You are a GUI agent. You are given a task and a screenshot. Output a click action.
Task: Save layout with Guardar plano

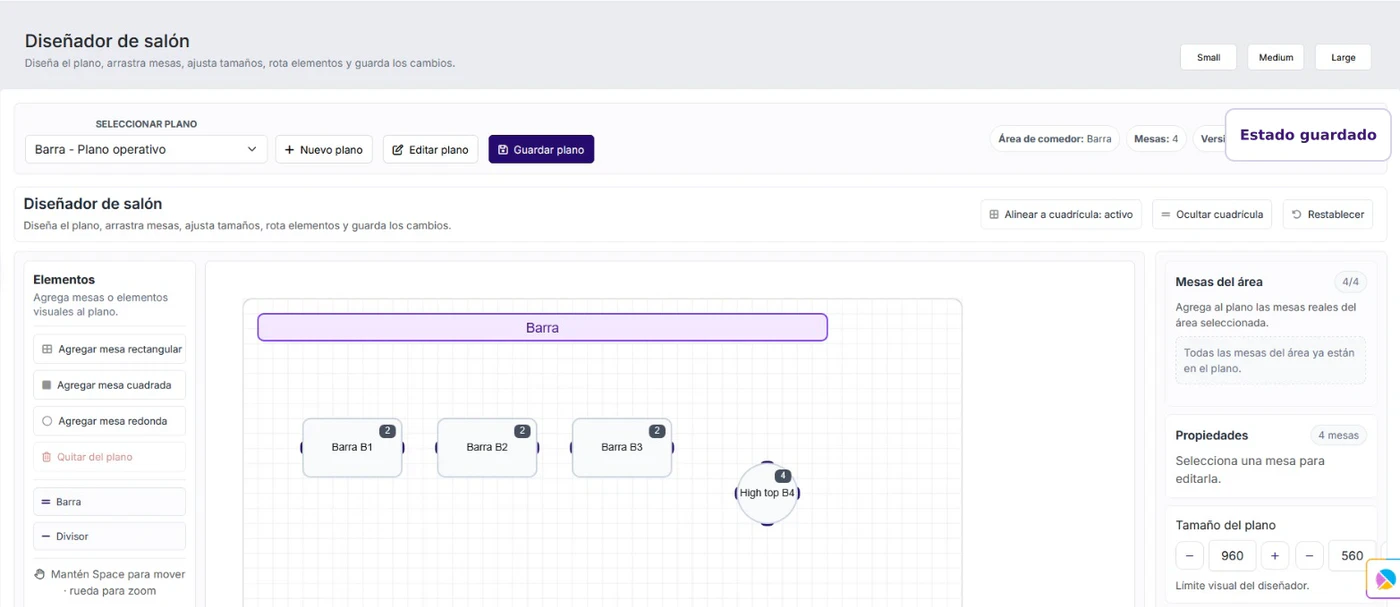[541, 149]
